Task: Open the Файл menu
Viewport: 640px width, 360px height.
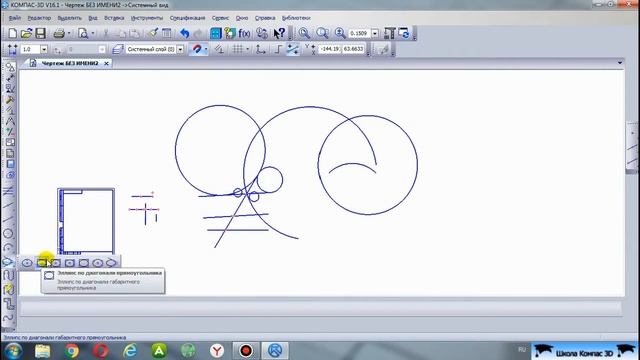Action: click(x=15, y=18)
